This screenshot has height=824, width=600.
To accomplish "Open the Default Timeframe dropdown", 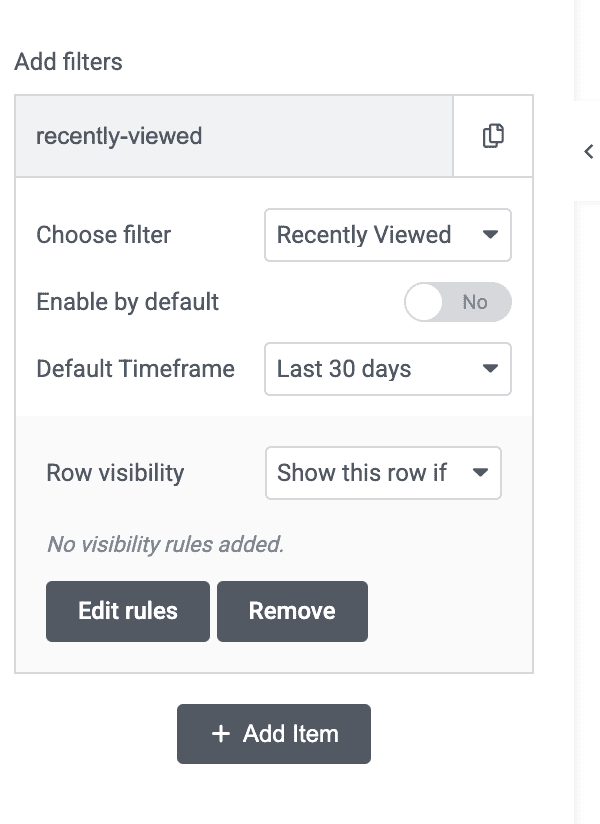I will tap(387, 369).
